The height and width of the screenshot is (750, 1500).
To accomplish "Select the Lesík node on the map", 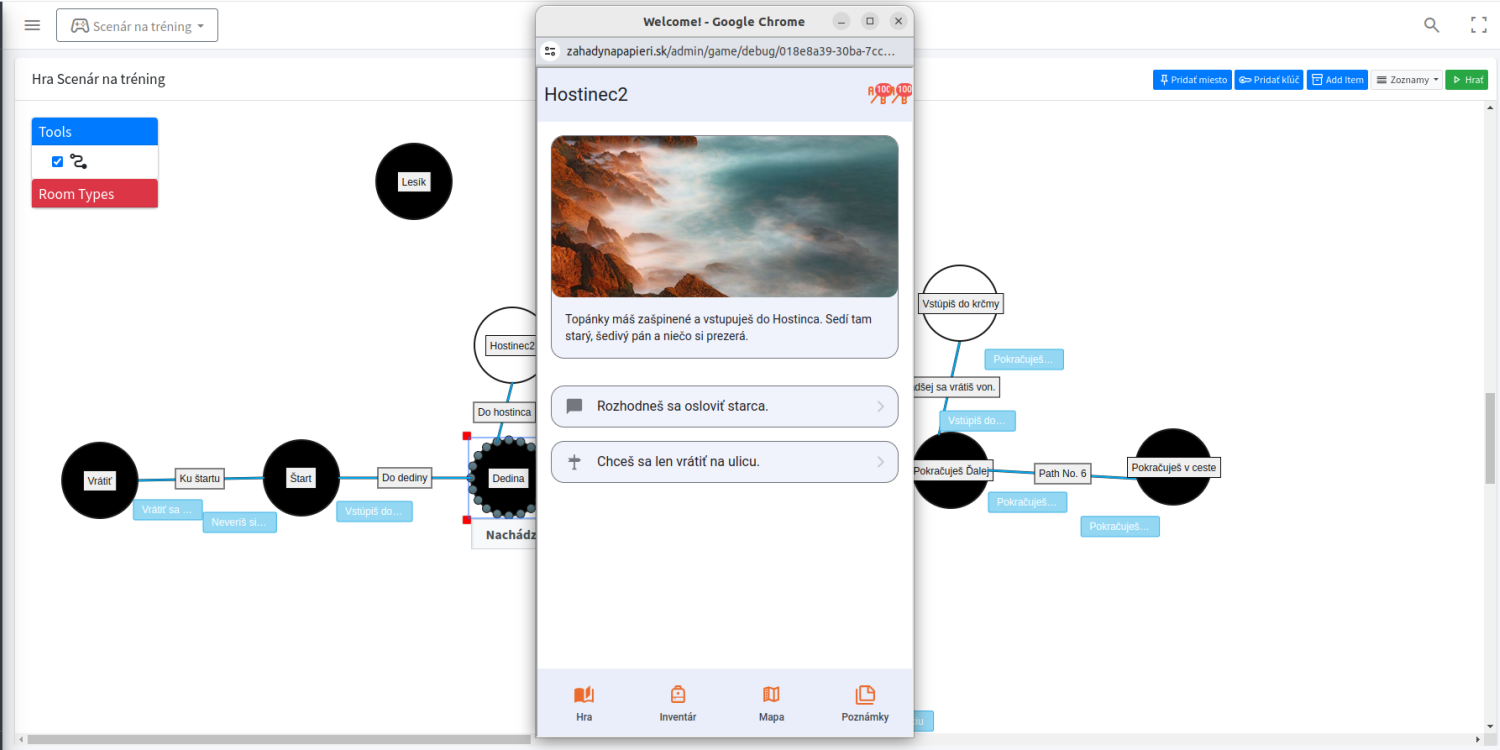I will pos(413,182).
